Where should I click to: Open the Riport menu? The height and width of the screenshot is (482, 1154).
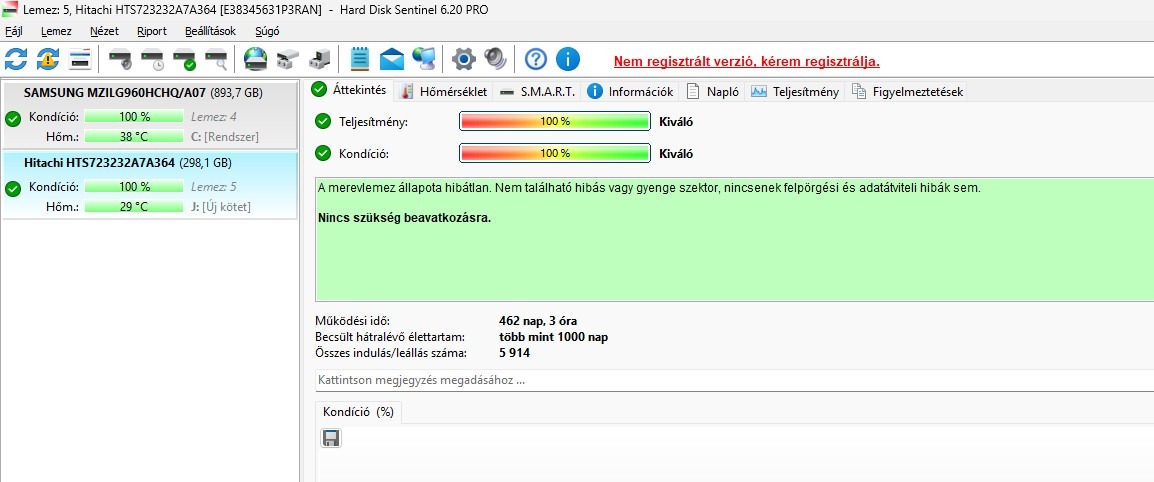[x=152, y=32]
